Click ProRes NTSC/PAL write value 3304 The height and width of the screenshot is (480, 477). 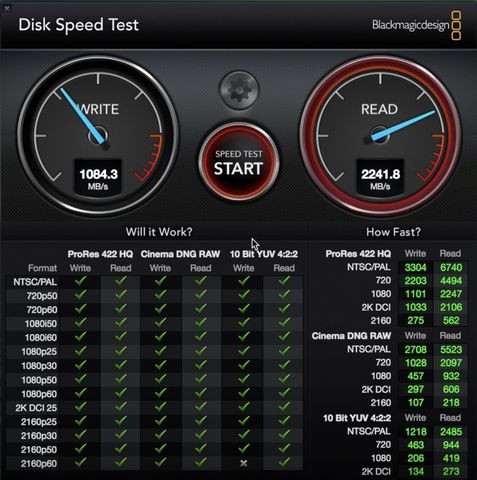coord(415,267)
